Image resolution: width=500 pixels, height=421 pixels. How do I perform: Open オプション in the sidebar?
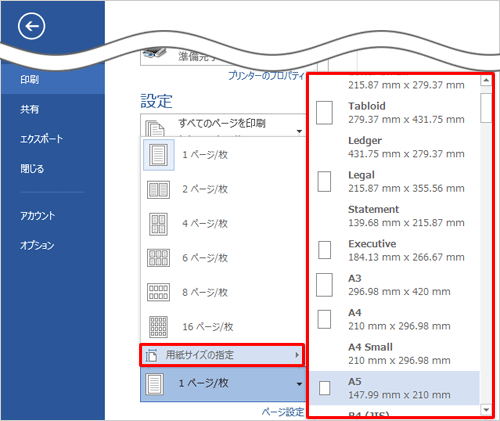coord(37,245)
